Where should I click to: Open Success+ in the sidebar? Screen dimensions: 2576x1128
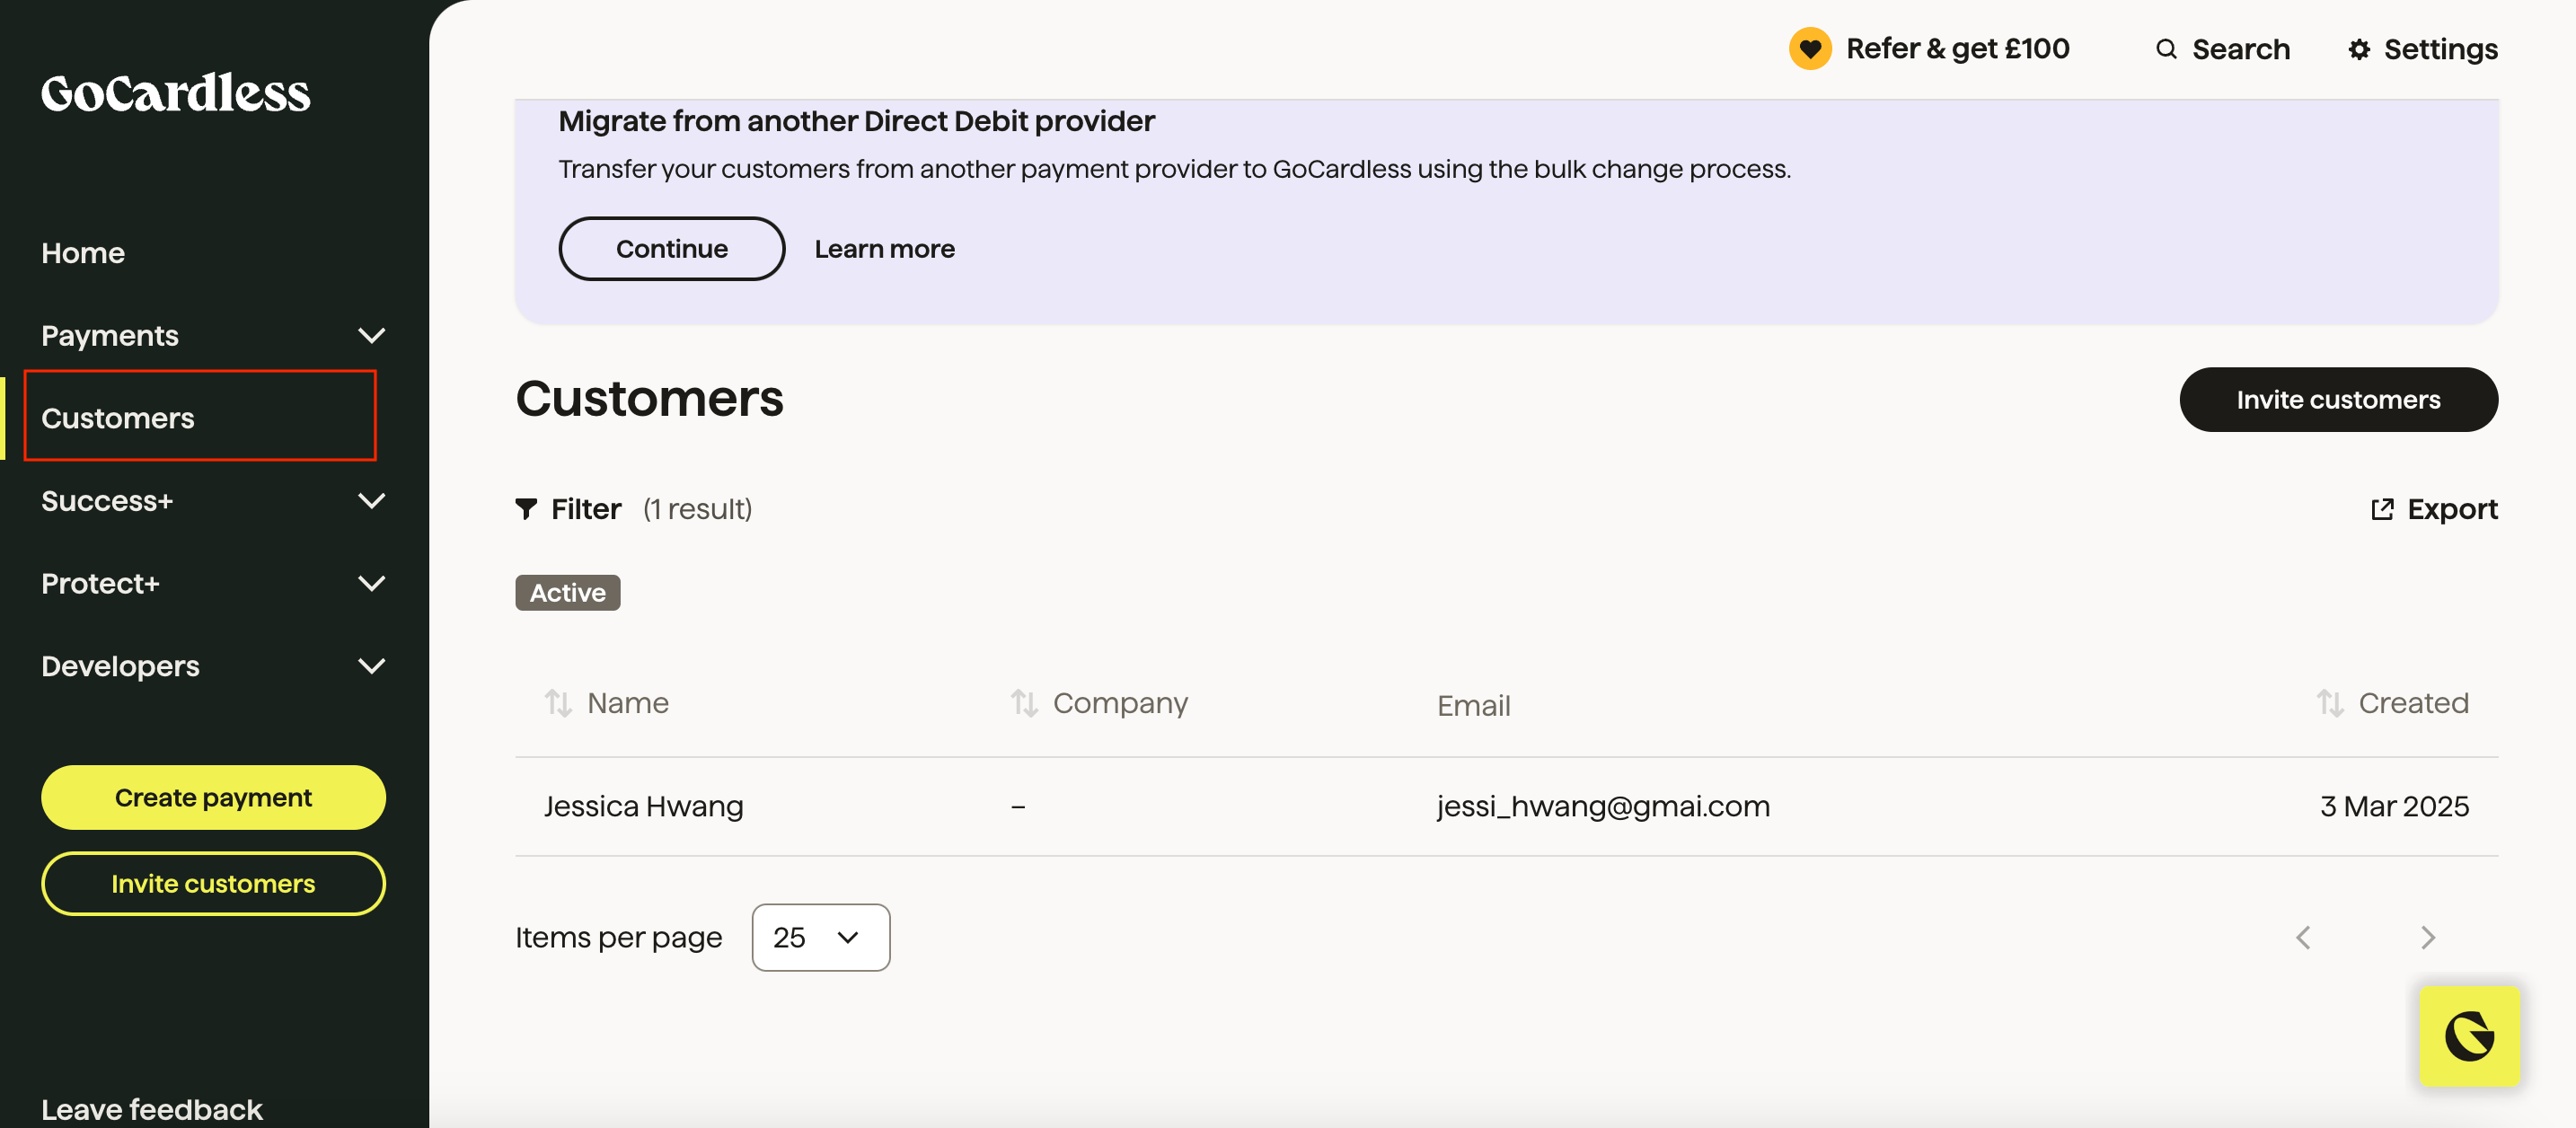107,501
